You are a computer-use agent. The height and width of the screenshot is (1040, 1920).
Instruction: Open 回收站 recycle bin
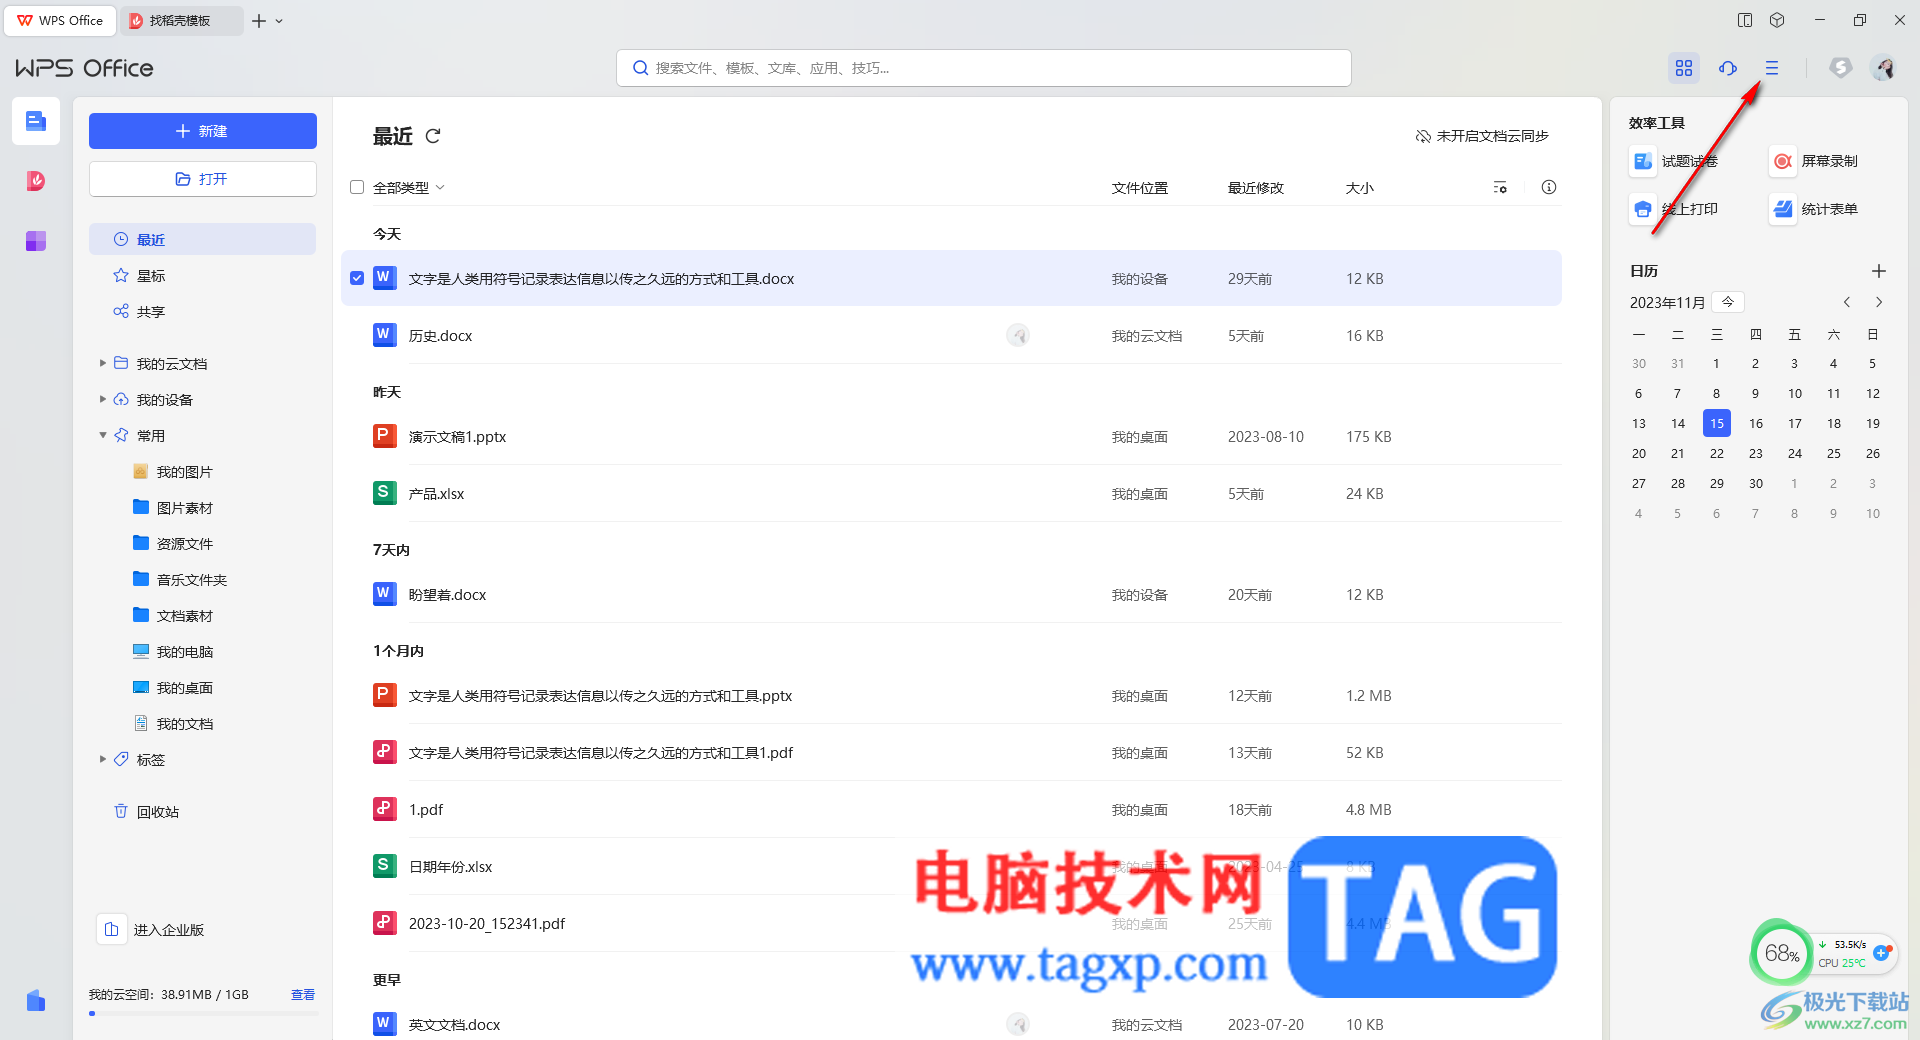click(x=202, y=812)
